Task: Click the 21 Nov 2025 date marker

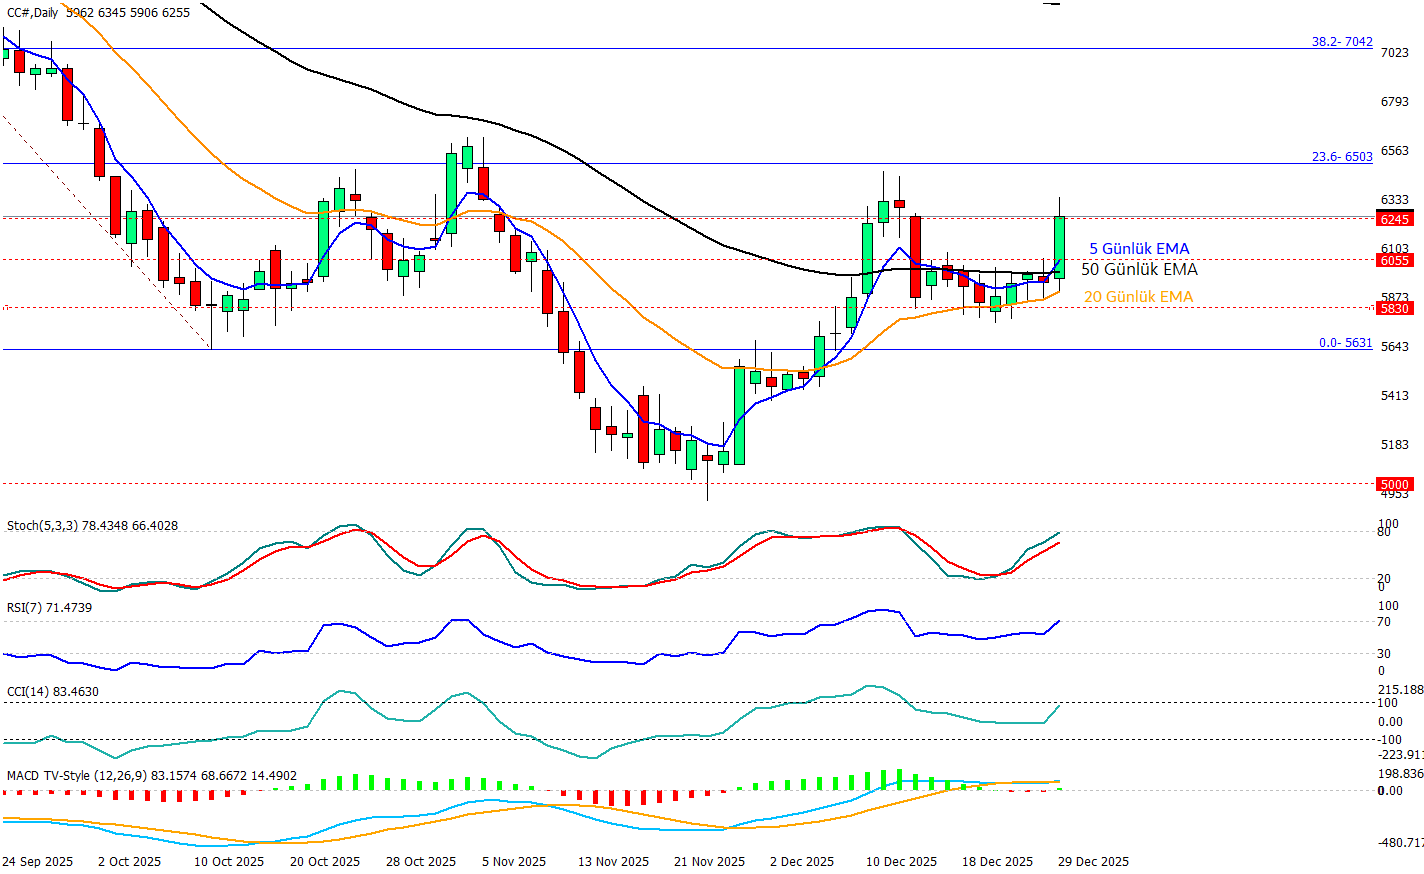Action: 709,862
